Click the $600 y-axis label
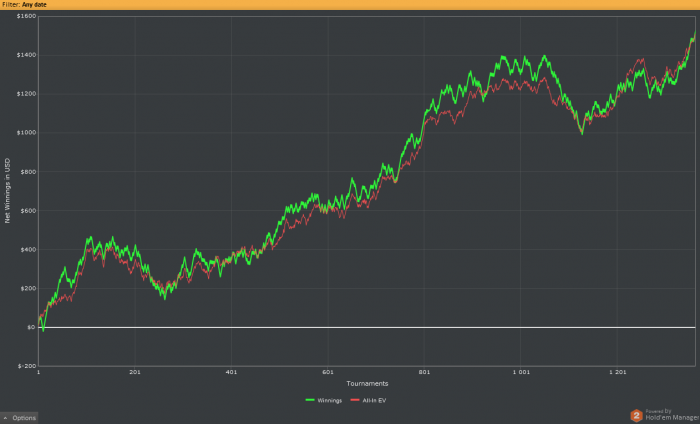Viewport: 700px width, 424px height. [28, 211]
